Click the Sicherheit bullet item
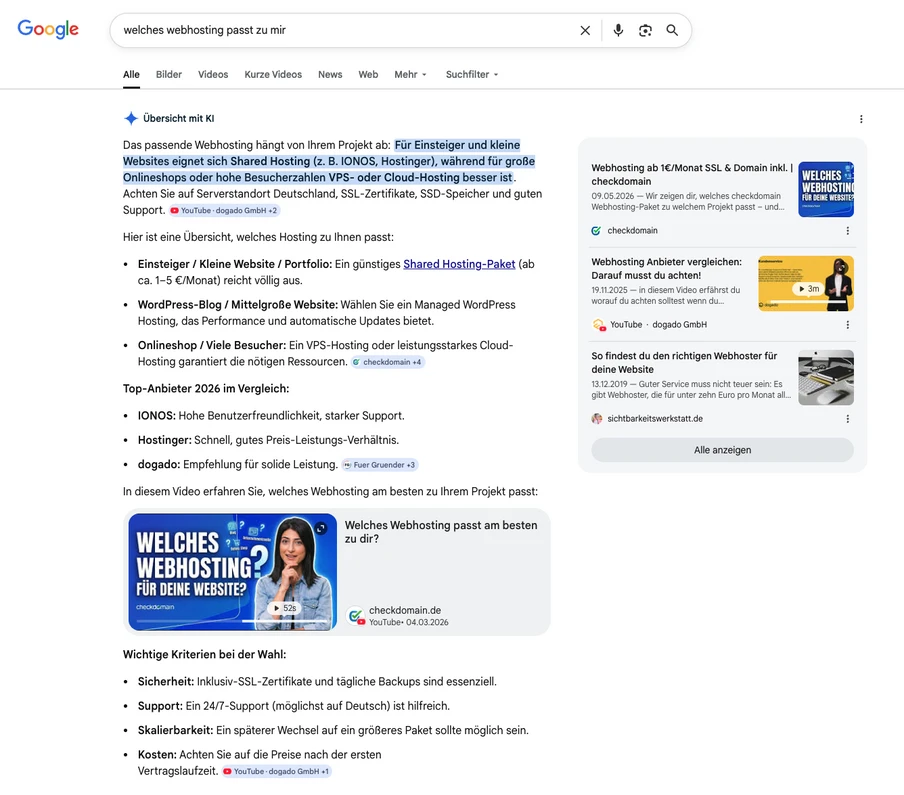Image resolution: width=904 pixels, height=795 pixels. (317, 681)
